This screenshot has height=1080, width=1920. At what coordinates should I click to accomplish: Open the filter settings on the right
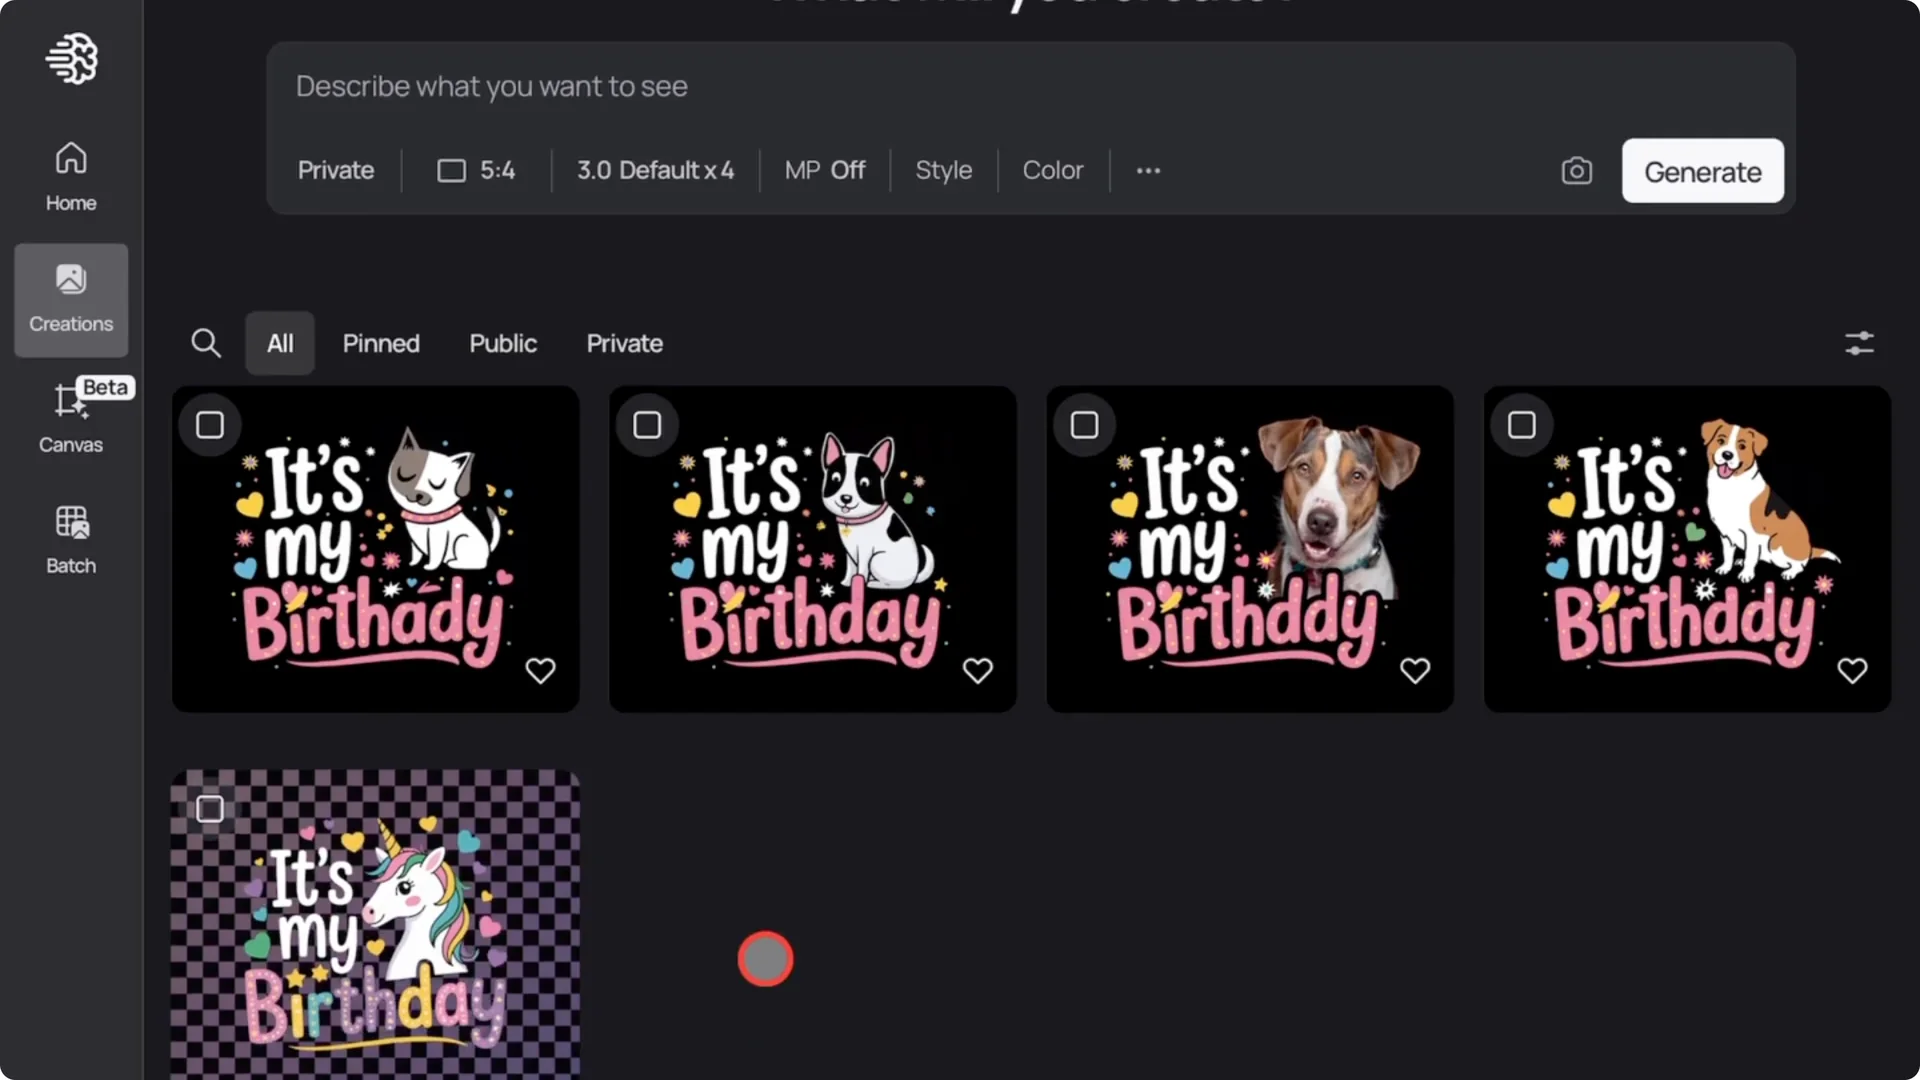[1860, 343]
